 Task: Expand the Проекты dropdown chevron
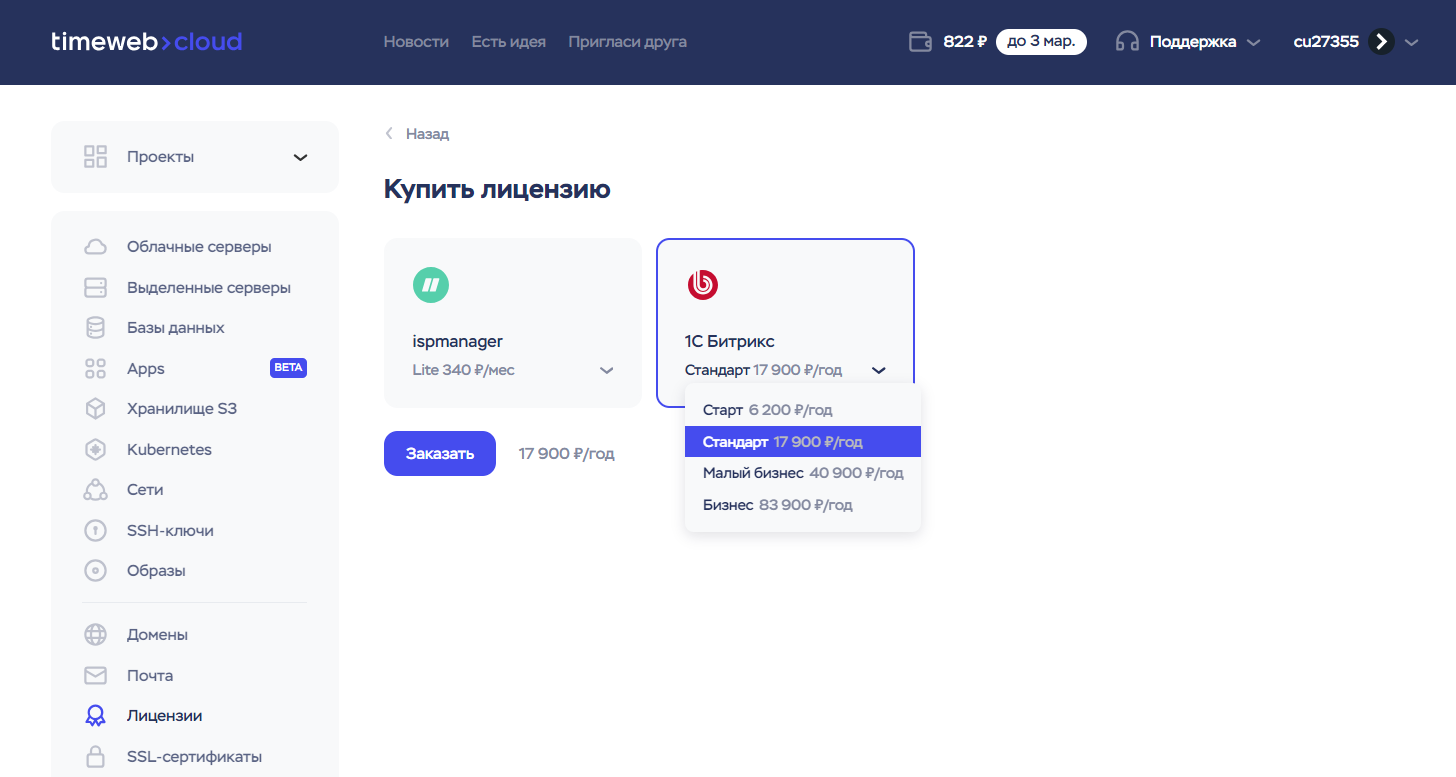click(300, 158)
